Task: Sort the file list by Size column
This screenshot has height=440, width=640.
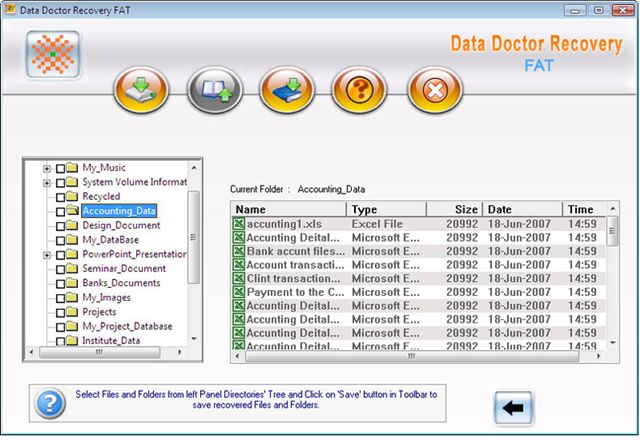Action: click(454, 209)
